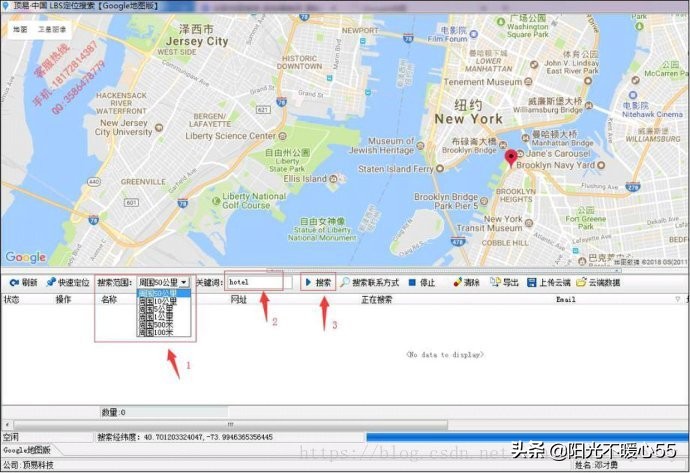690x473 pixels.
Task: Click the Film Forum cinema marker
Action: [473, 34]
